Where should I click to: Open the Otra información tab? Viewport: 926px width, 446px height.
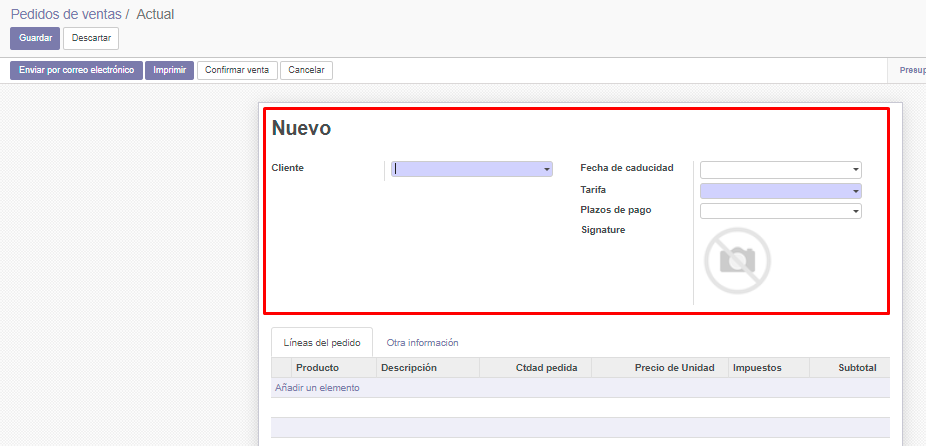(x=422, y=342)
